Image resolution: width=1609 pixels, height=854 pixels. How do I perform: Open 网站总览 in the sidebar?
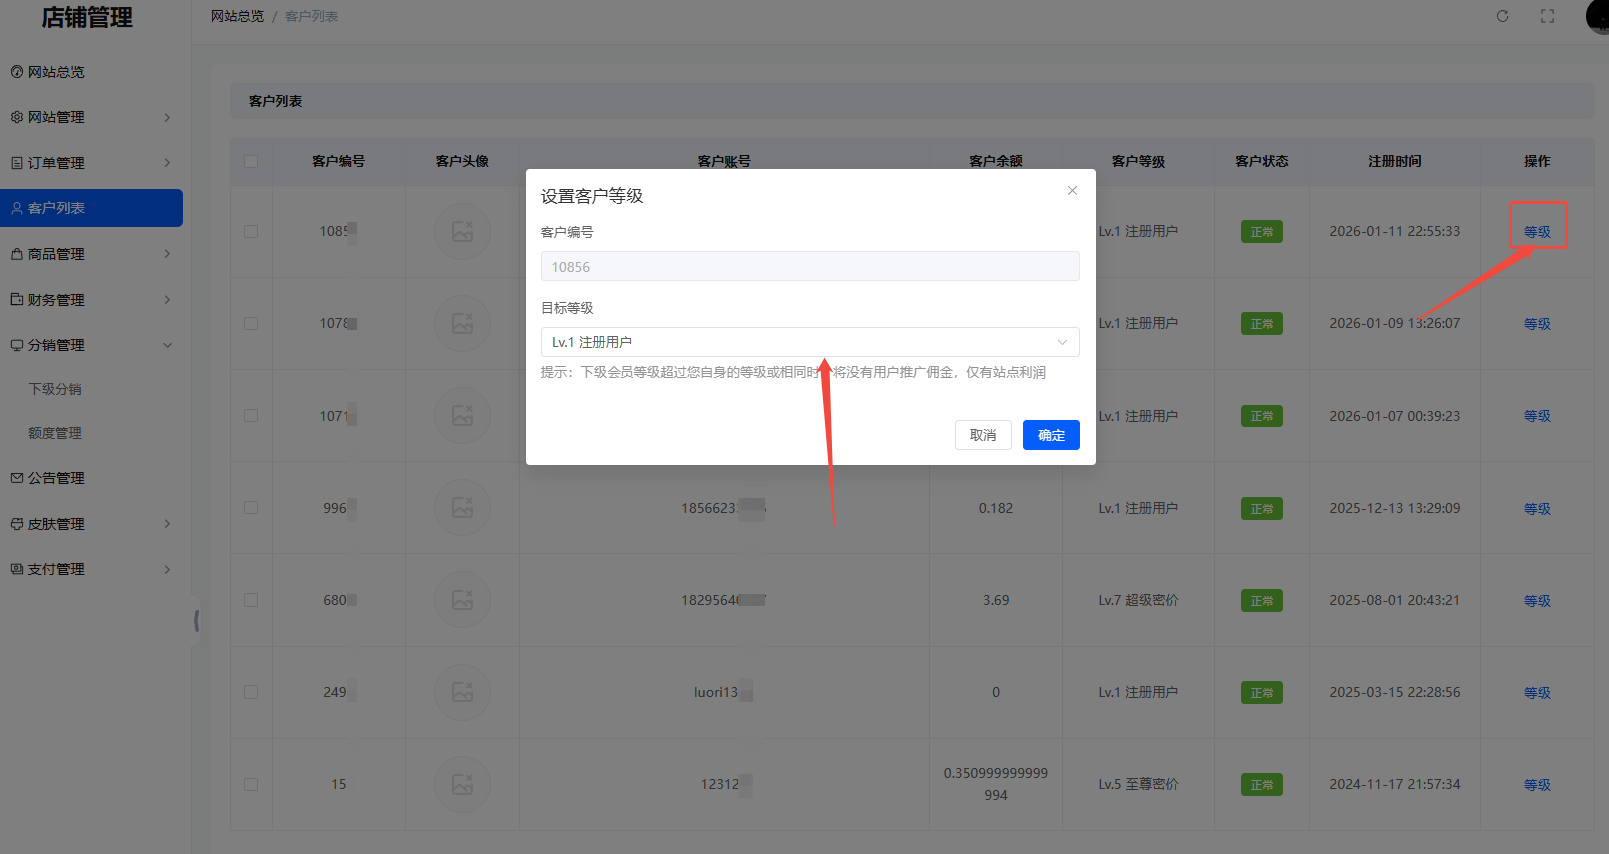tap(92, 72)
